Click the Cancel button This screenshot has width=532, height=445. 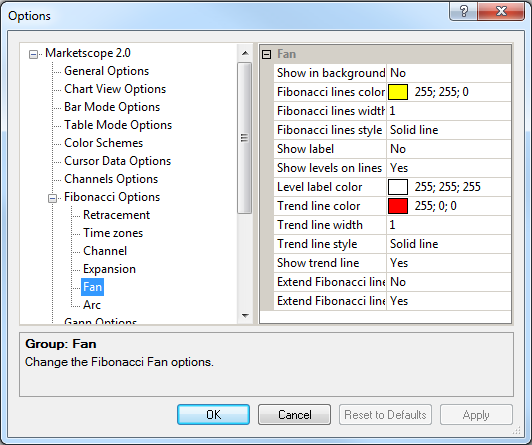[294, 414]
